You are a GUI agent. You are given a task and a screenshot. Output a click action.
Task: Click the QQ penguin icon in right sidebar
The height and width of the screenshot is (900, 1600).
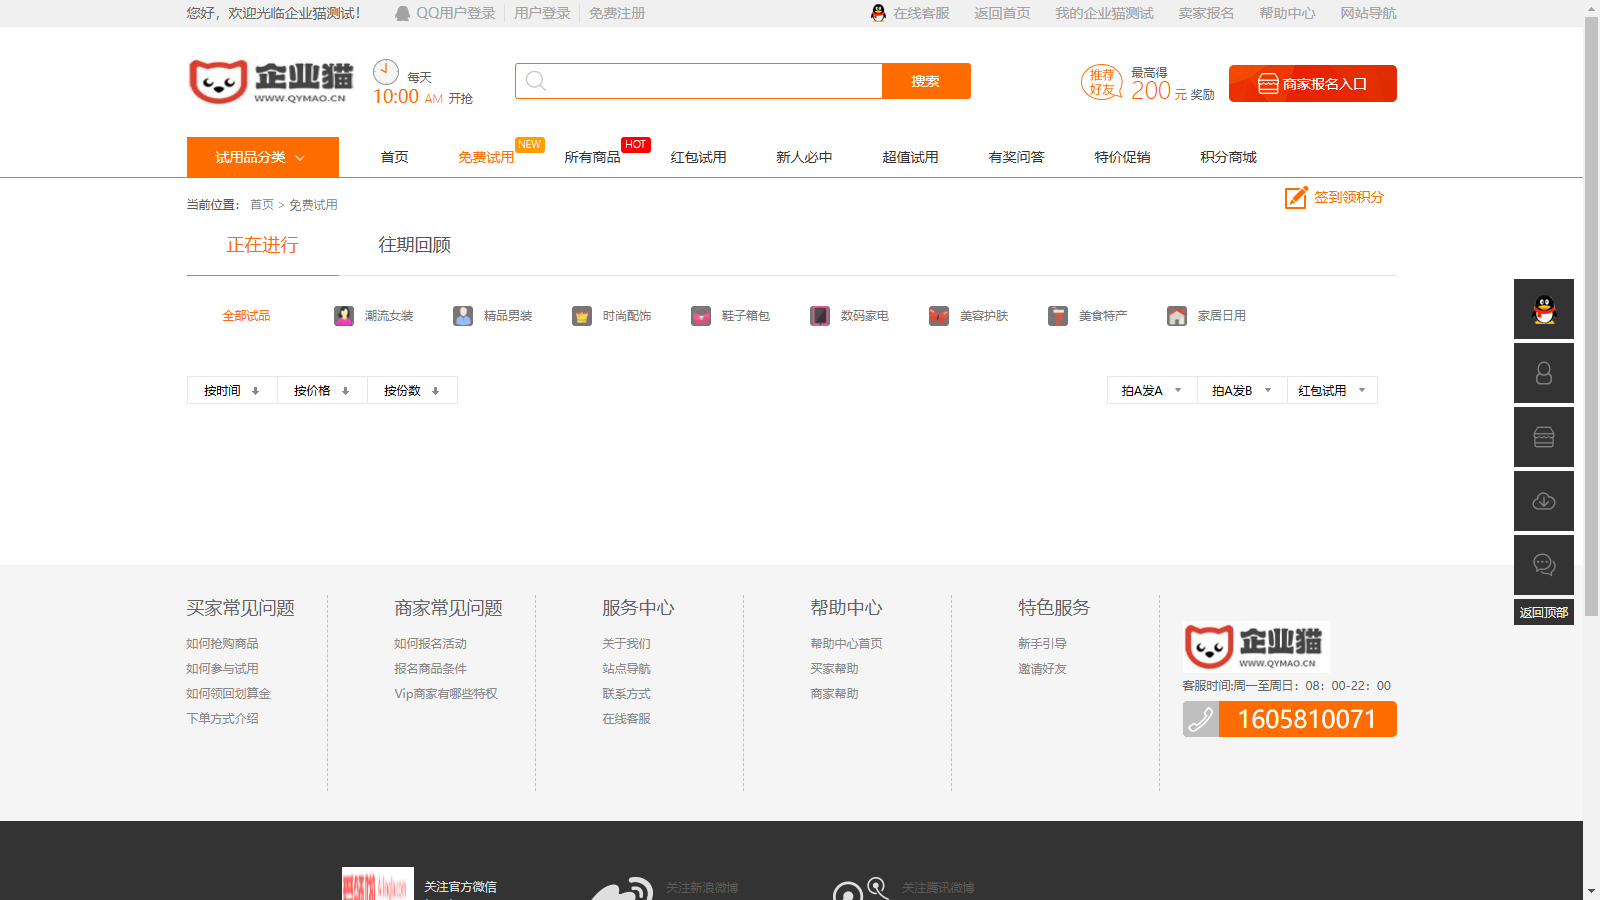1544,310
